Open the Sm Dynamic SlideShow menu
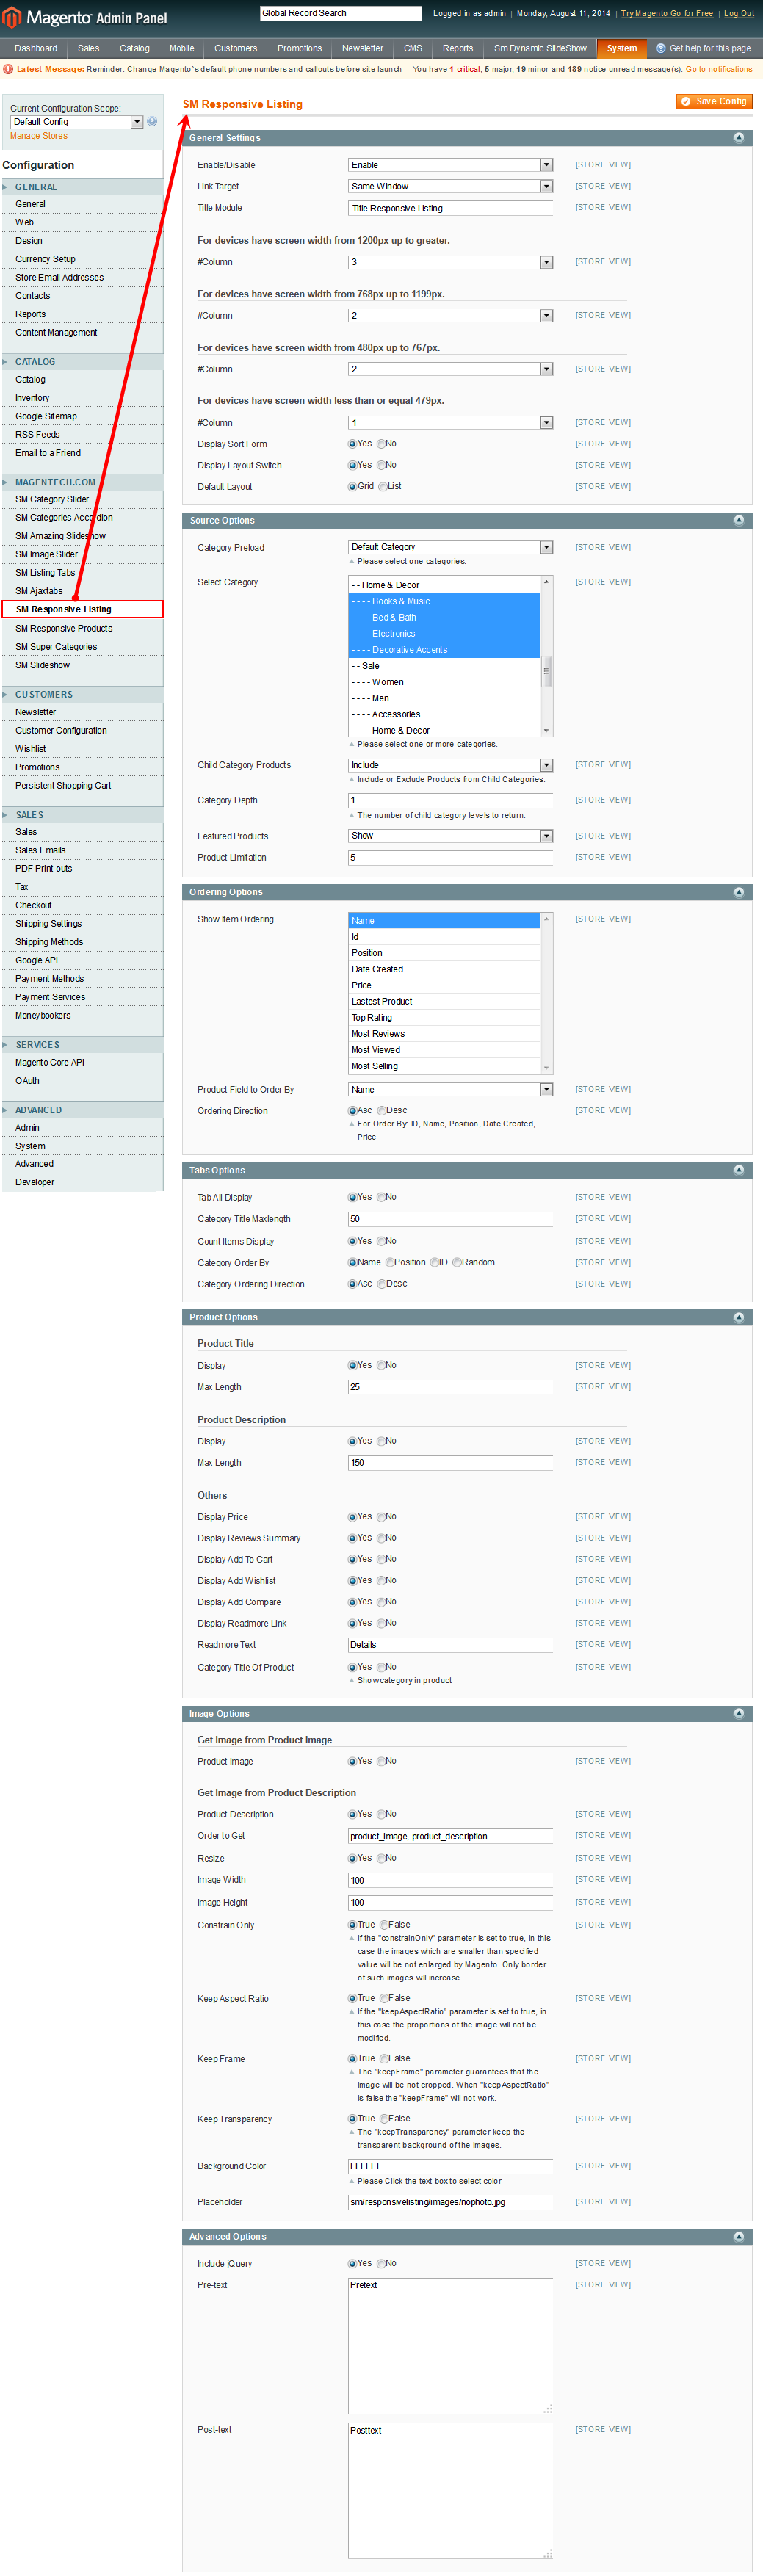The height and width of the screenshot is (2576, 763). pos(540,48)
